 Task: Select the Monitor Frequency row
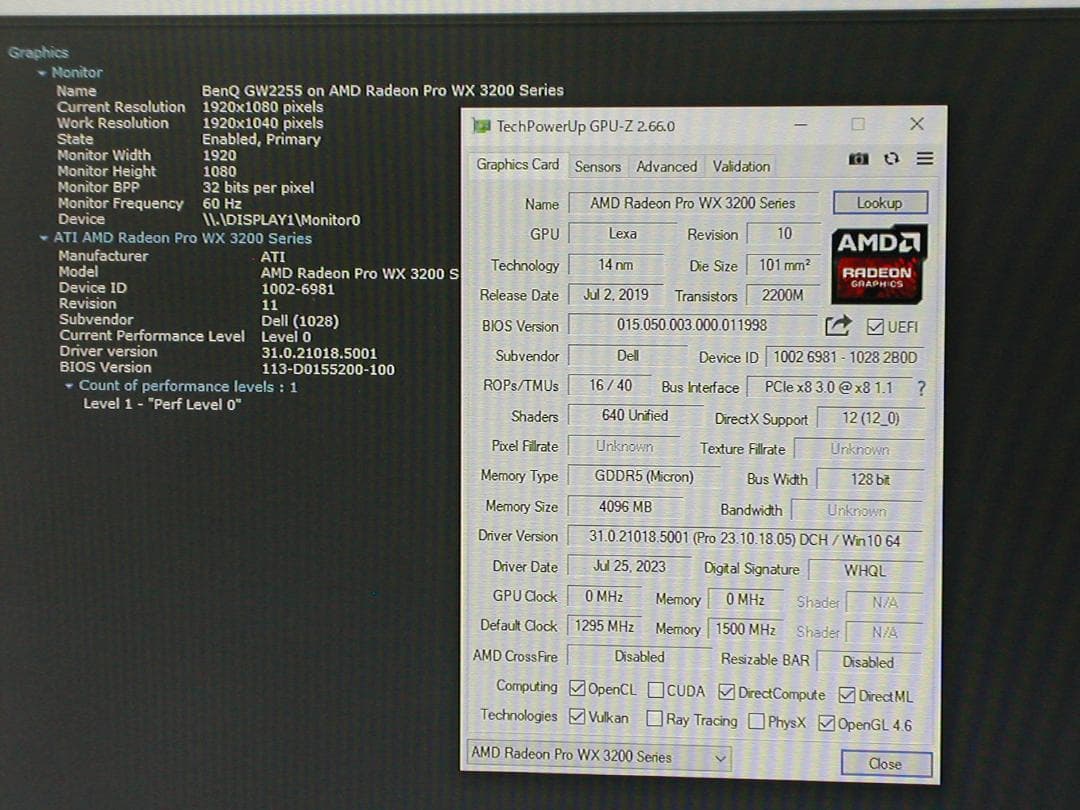tap(149, 203)
